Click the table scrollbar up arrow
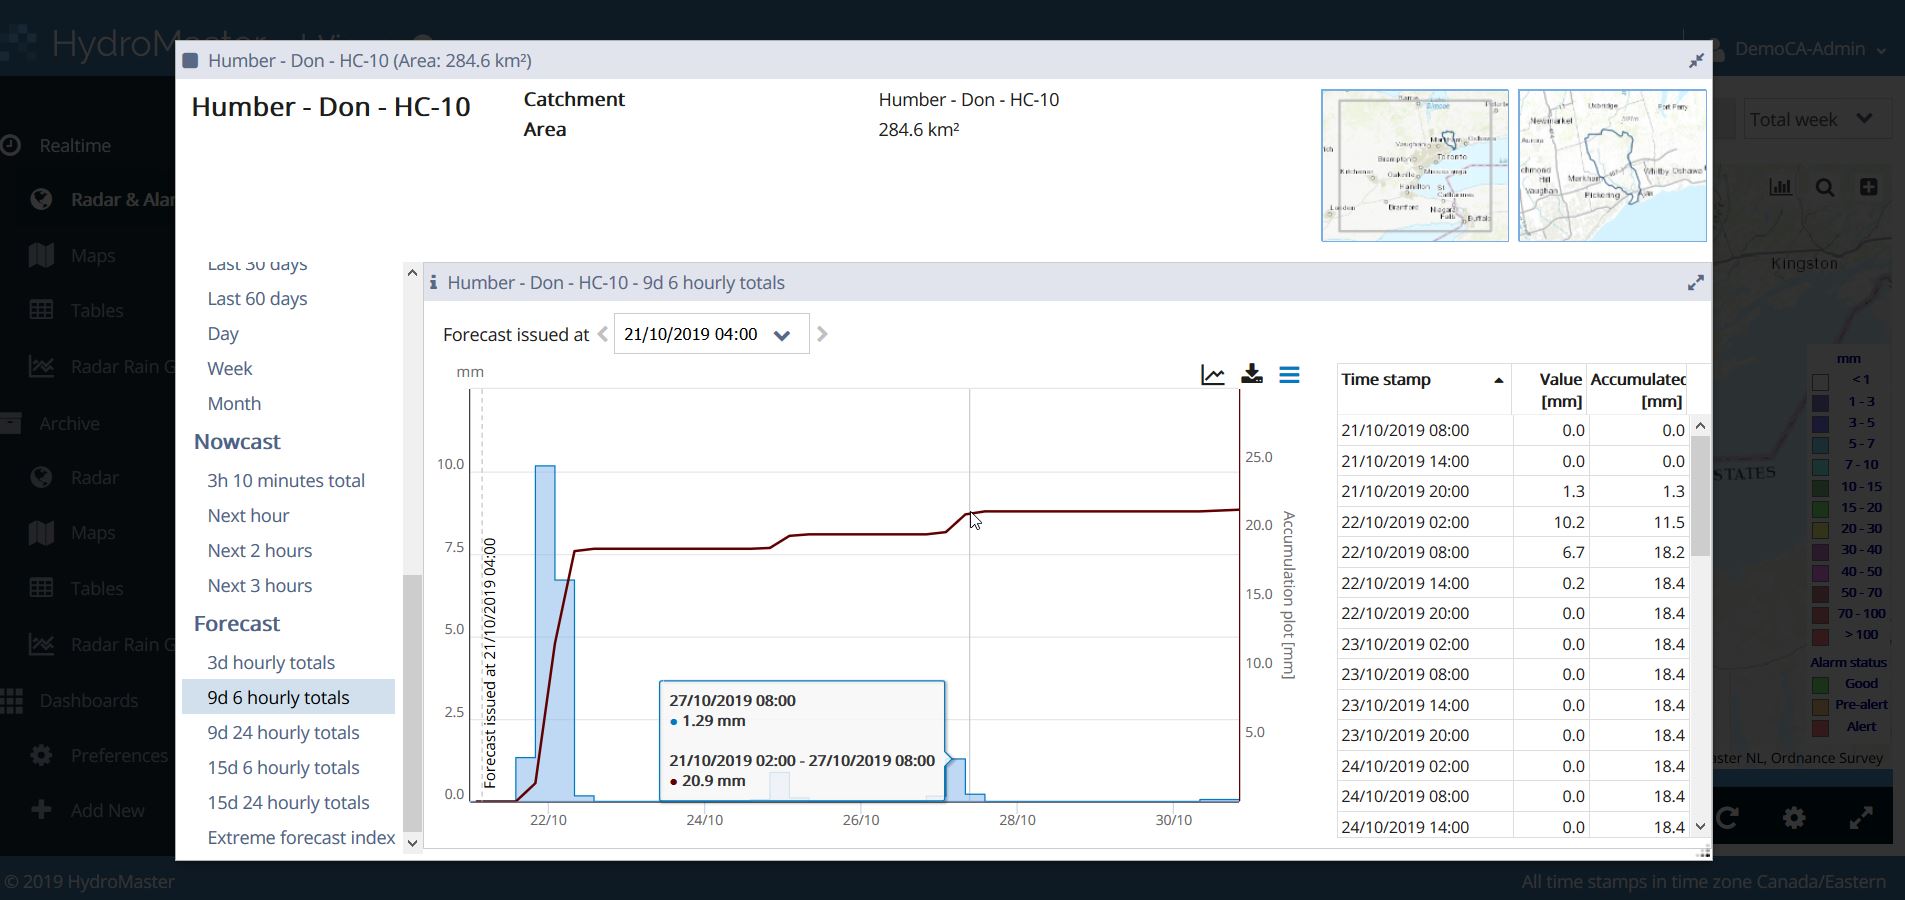 coord(1700,426)
